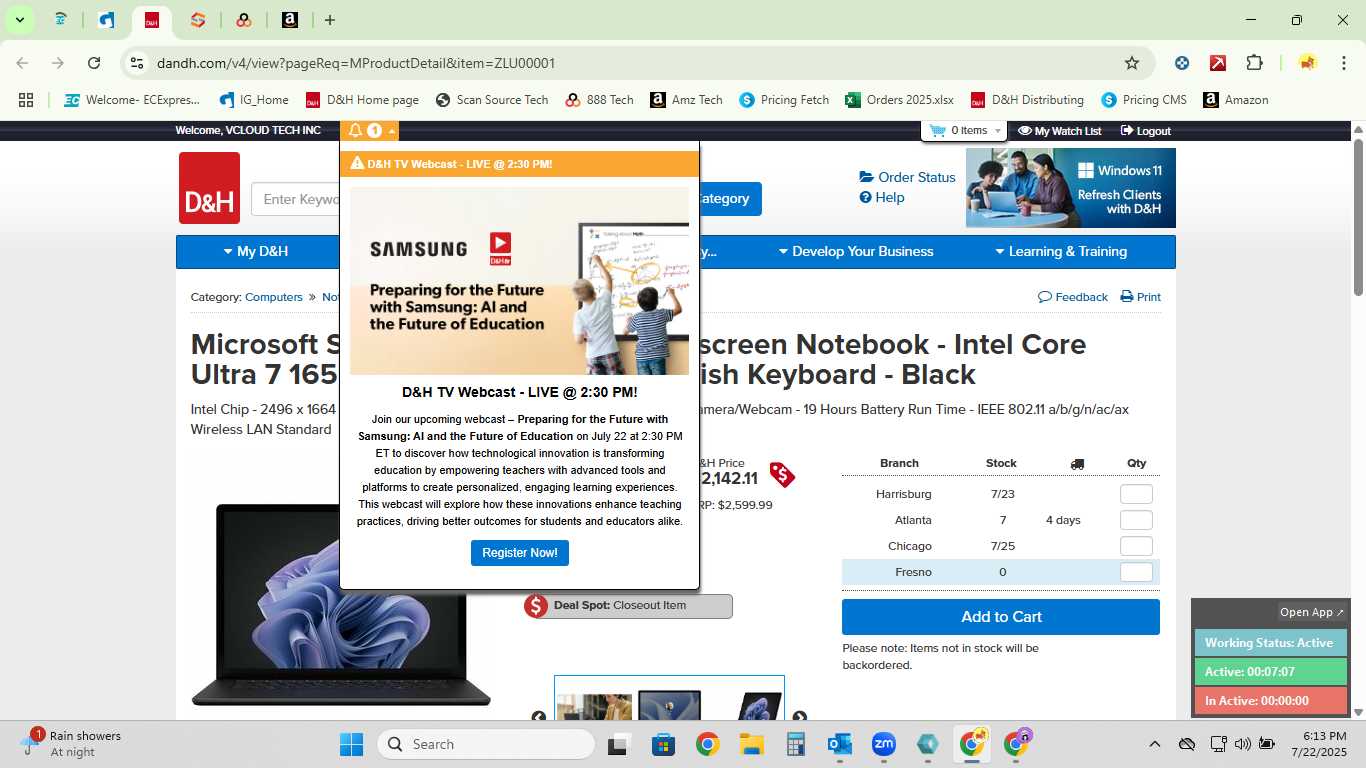Click Register Now! button
This screenshot has width=1366, height=768.
tap(520, 553)
